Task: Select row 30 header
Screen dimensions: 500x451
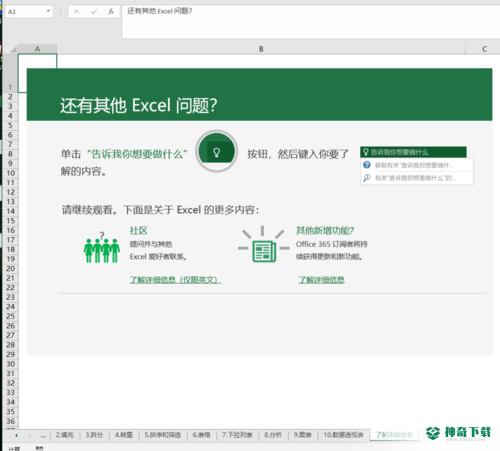Action: (10, 364)
